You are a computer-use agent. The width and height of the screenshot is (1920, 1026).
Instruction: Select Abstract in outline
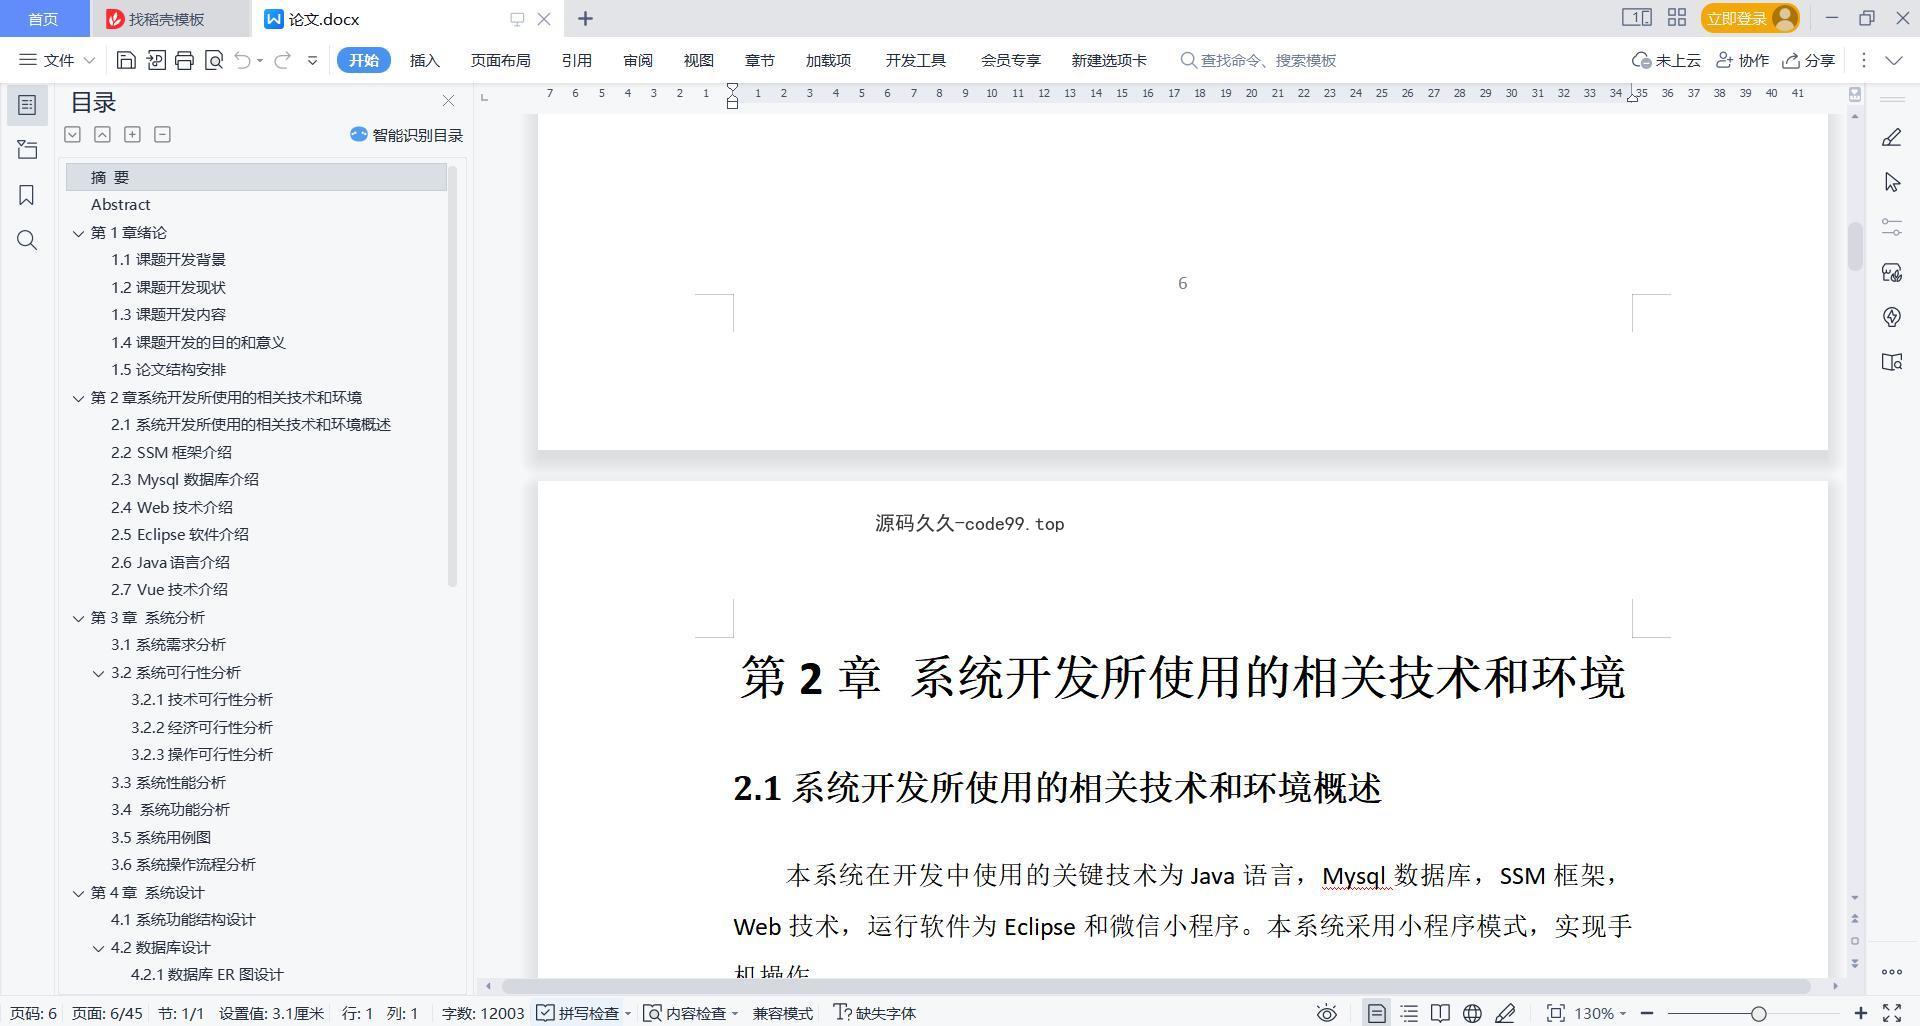(120, 205)
